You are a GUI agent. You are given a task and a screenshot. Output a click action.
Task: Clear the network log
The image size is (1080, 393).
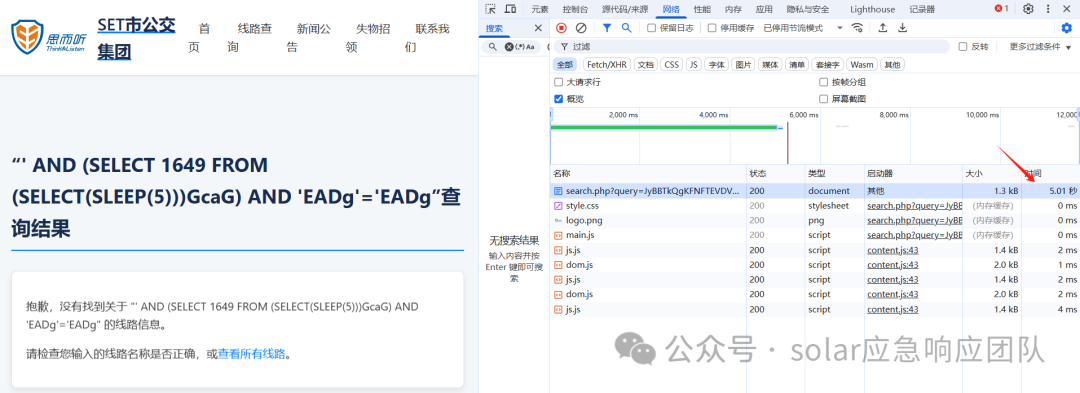[x=581, y=28]
